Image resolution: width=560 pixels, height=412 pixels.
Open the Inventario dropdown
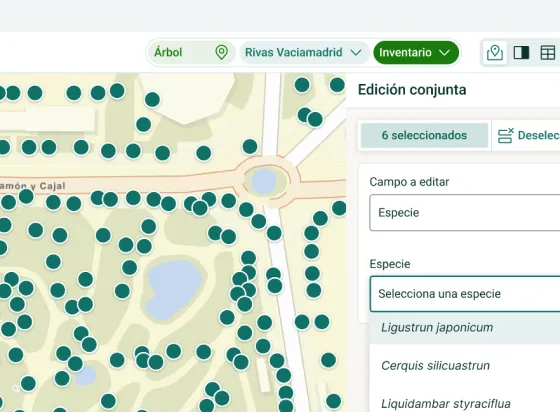click(416, 52)
